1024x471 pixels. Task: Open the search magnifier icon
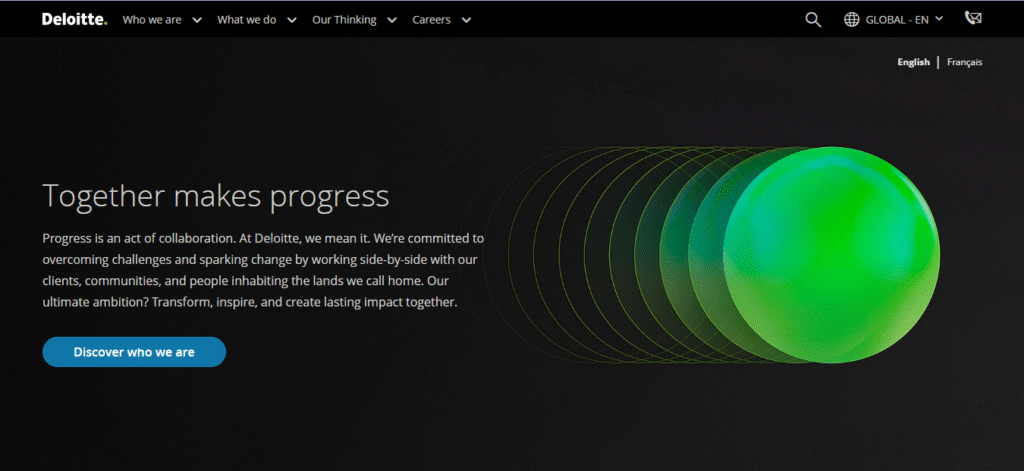tap(813, 20)
